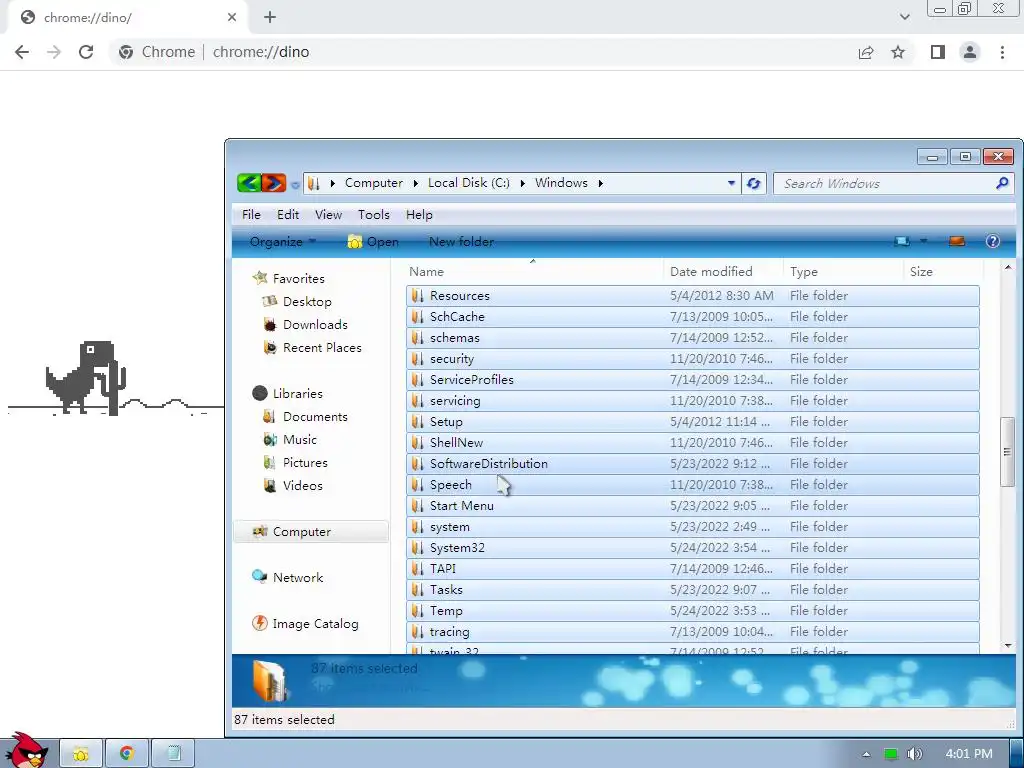Click Computer in the address breadcrumb
This screenshot has width=1024, height=768.
click(374, 184)
